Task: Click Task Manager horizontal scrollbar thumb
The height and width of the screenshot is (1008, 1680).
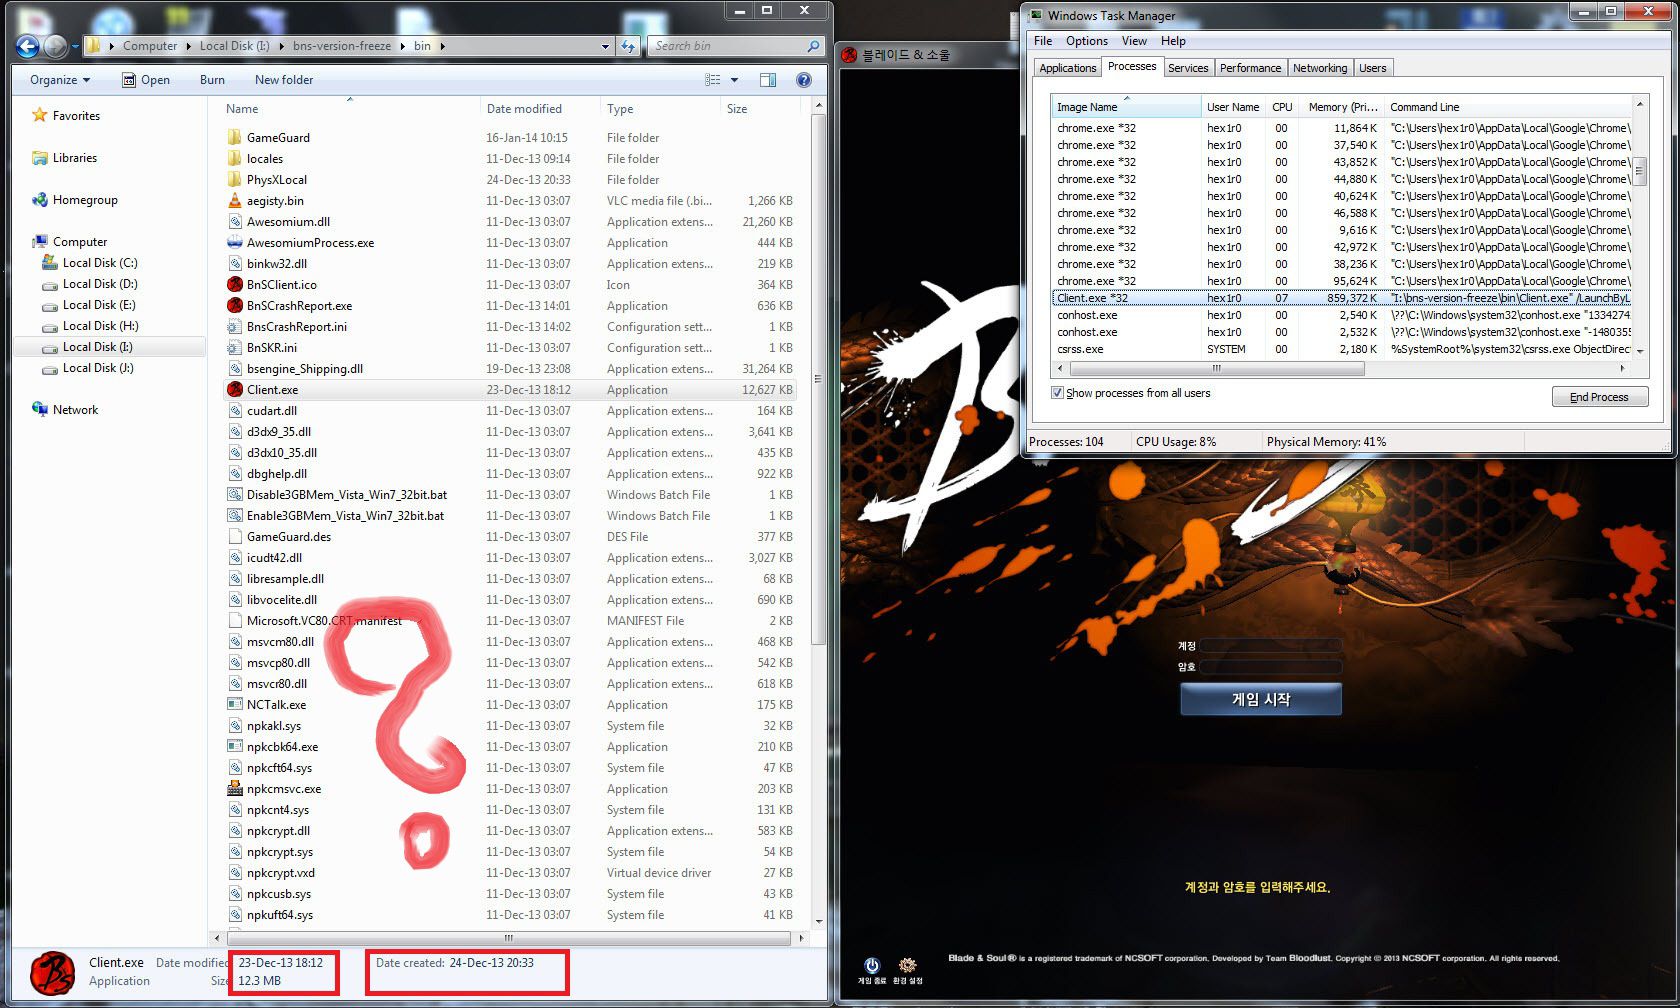Action: [1217, 368]
